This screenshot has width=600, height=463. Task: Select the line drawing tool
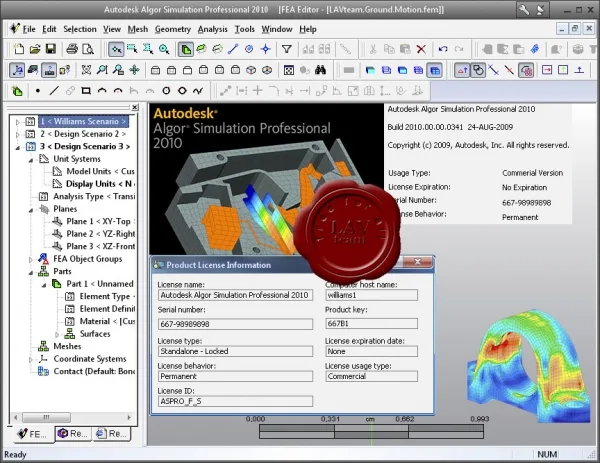click(54, 91)
